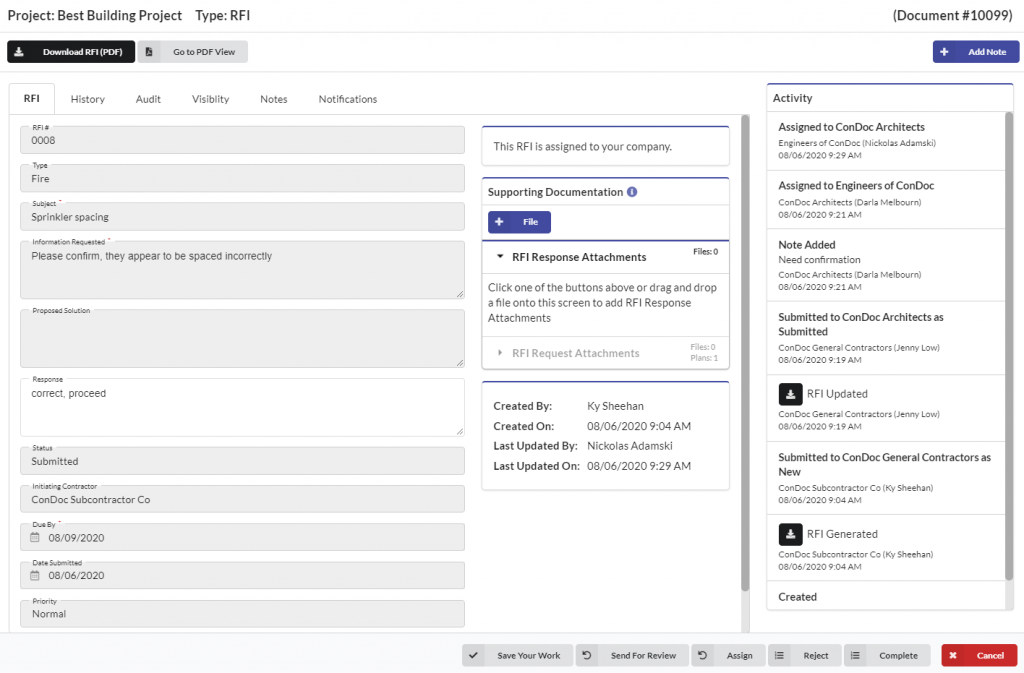Click the arrow icon in Assign button

pos(702,655)
